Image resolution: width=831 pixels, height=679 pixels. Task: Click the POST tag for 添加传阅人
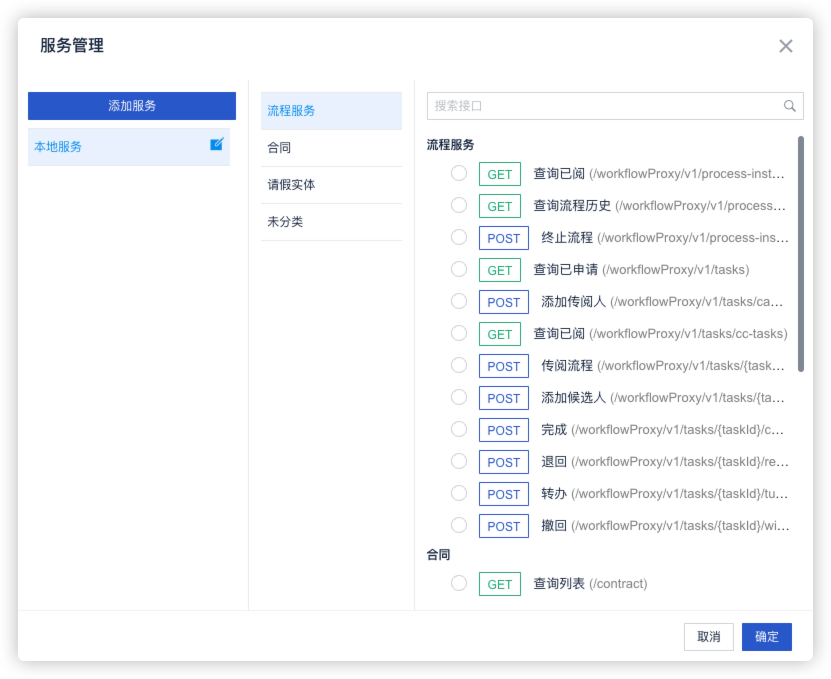coord(503,302)
